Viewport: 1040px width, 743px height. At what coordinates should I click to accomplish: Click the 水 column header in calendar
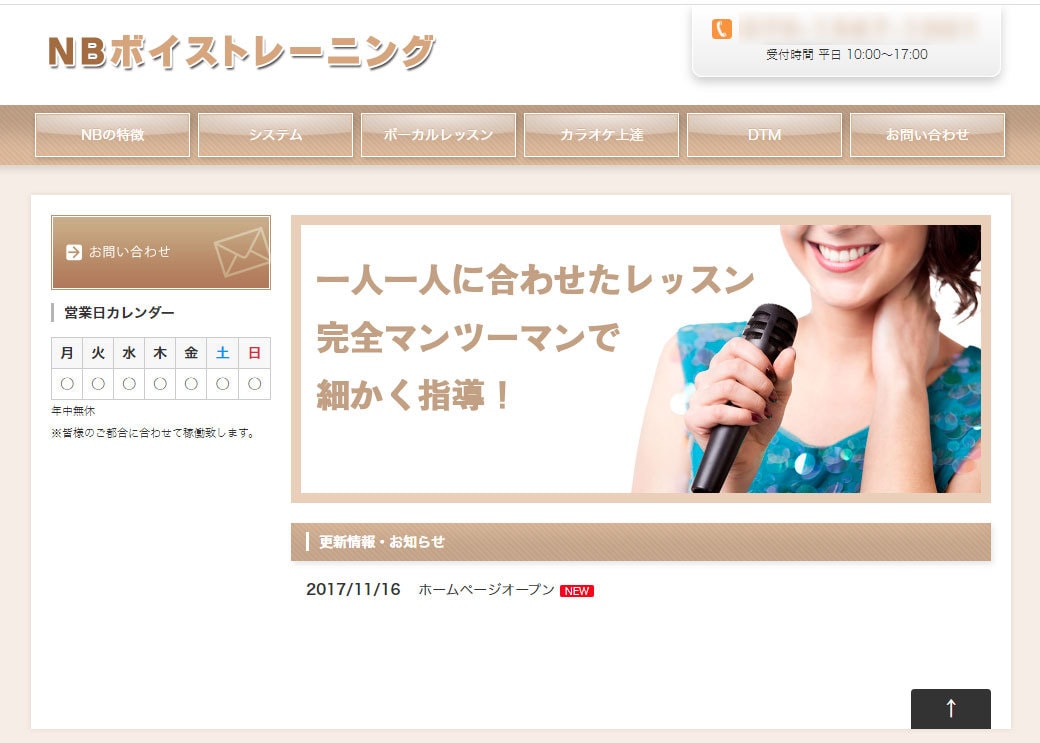tap(129, 353)
